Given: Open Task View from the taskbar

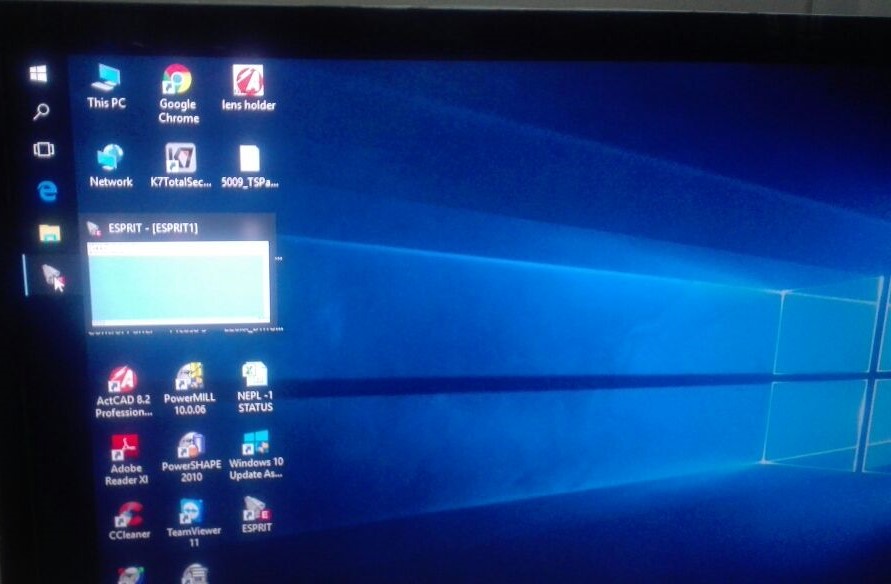Looking at the screenshot, I should pyautogui.click(x=43, y=150).
